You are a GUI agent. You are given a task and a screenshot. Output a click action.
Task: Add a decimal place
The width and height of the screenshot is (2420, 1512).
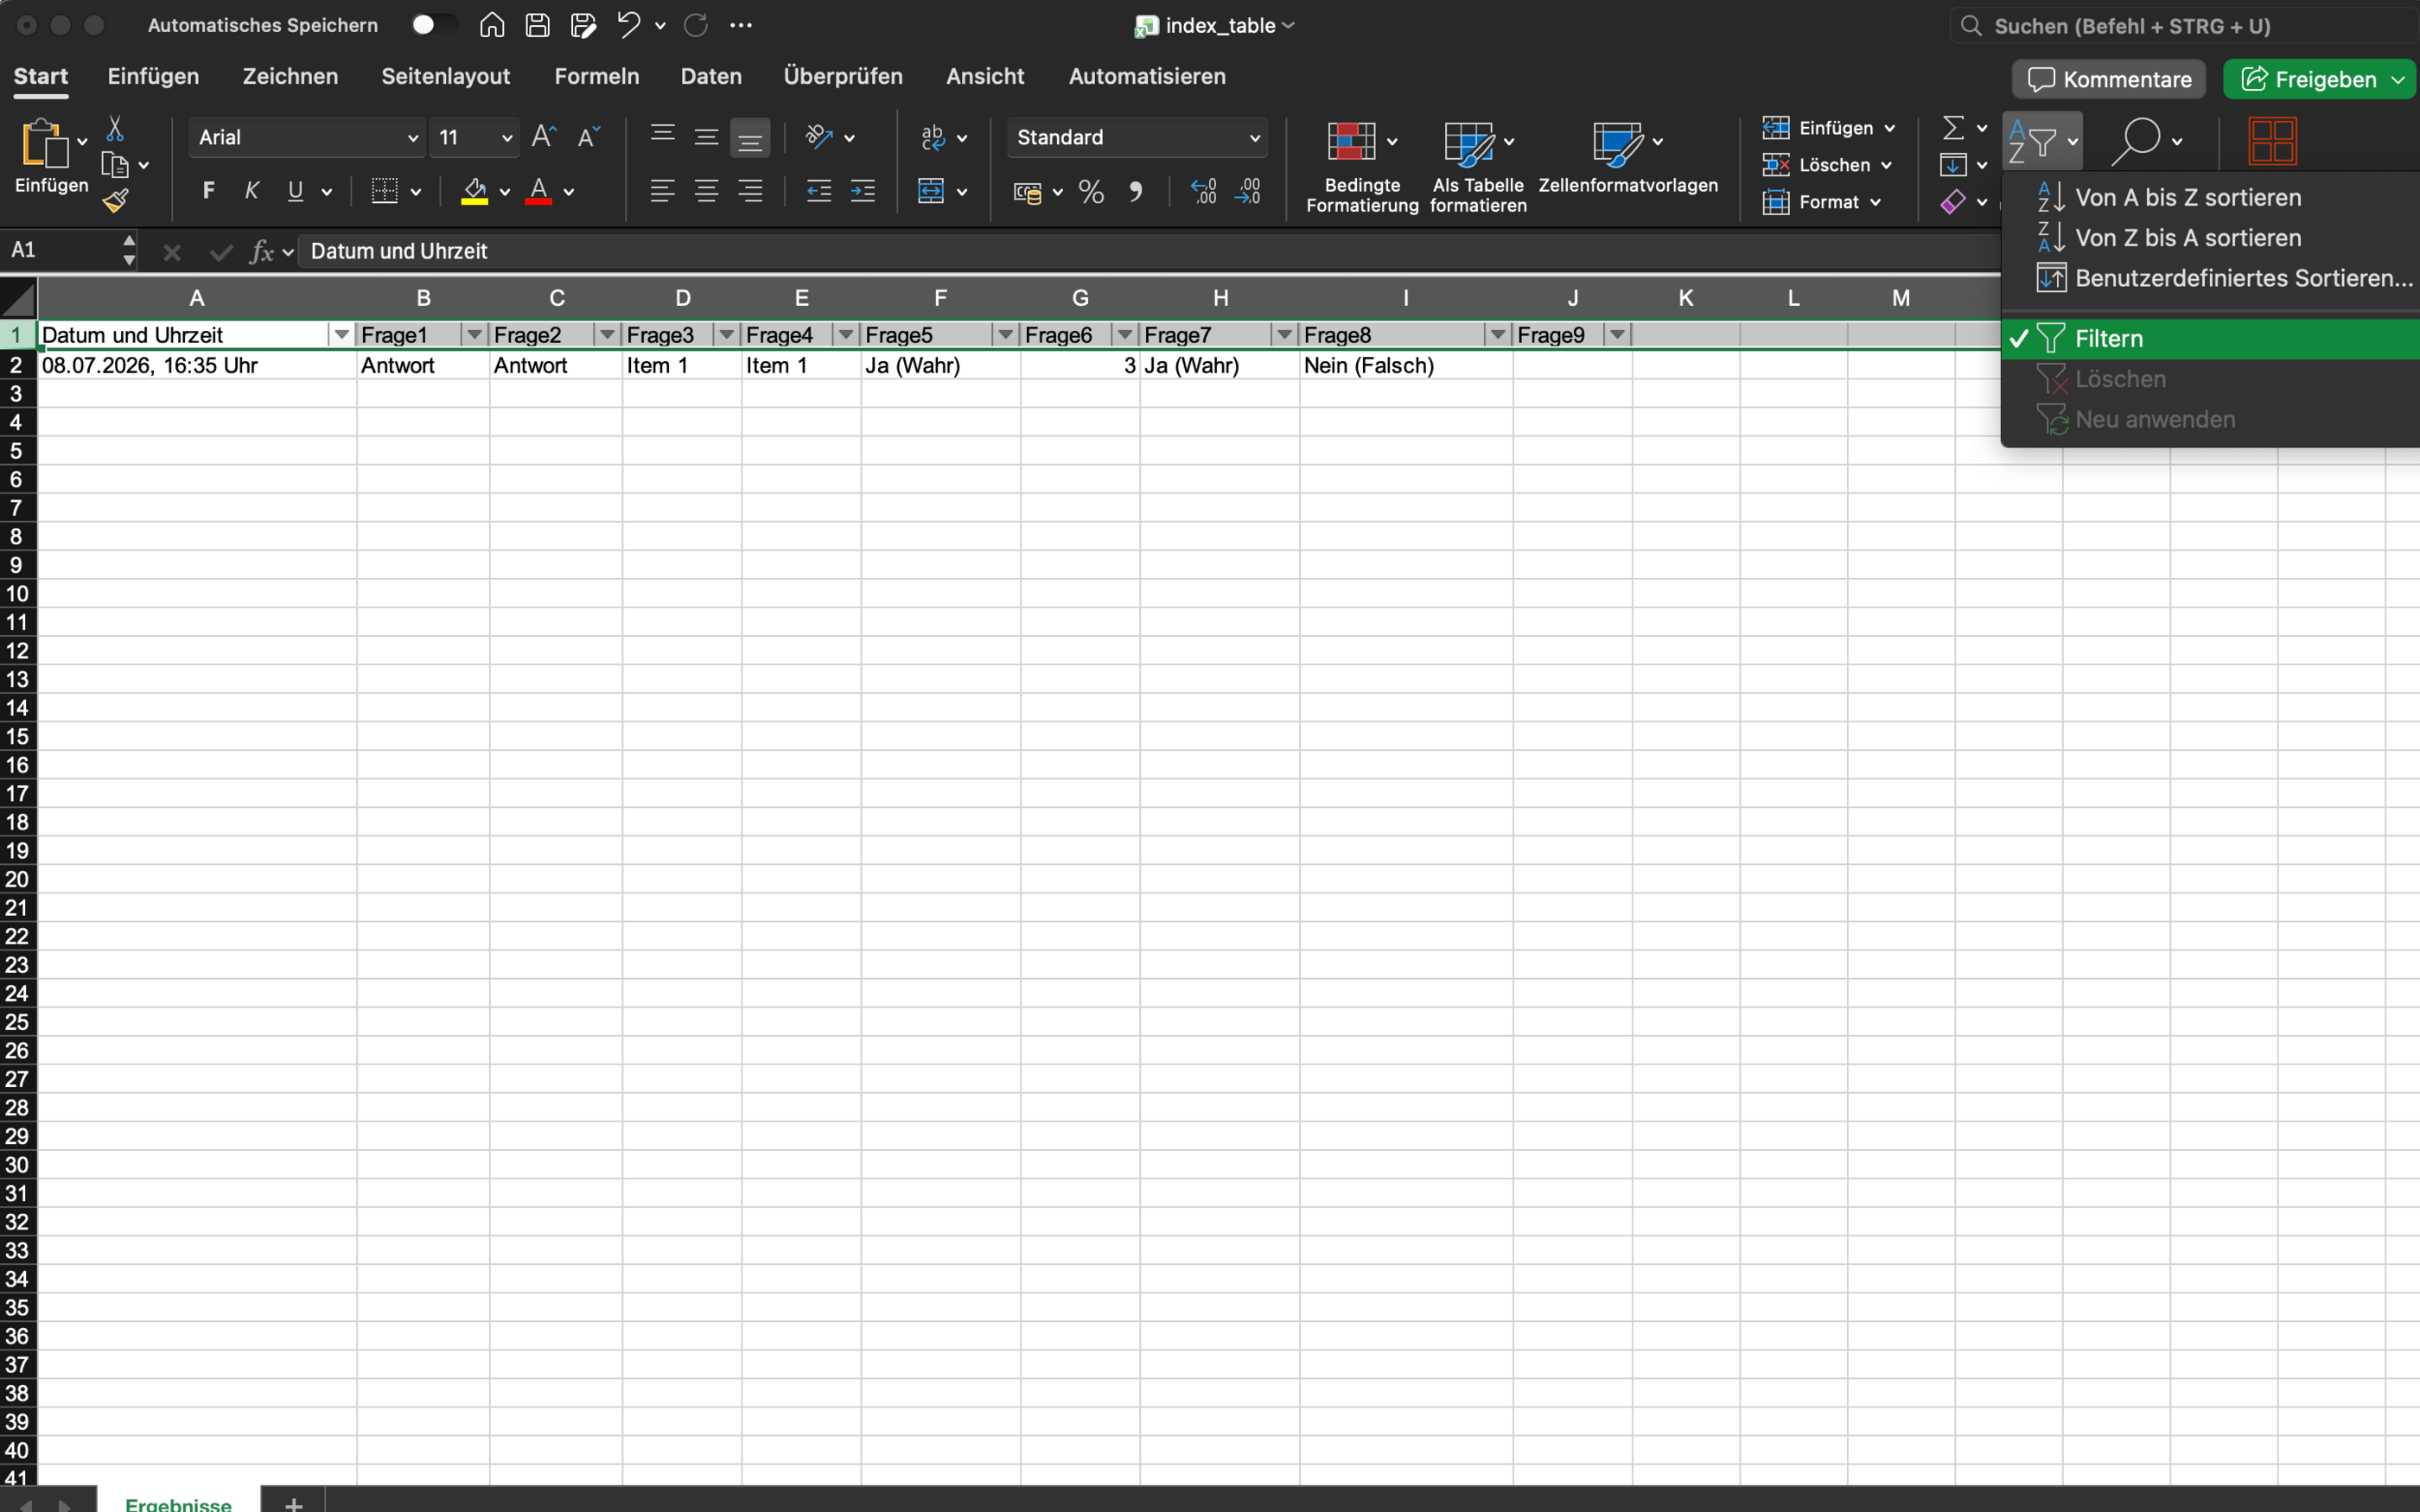(x=1204, y=191)
